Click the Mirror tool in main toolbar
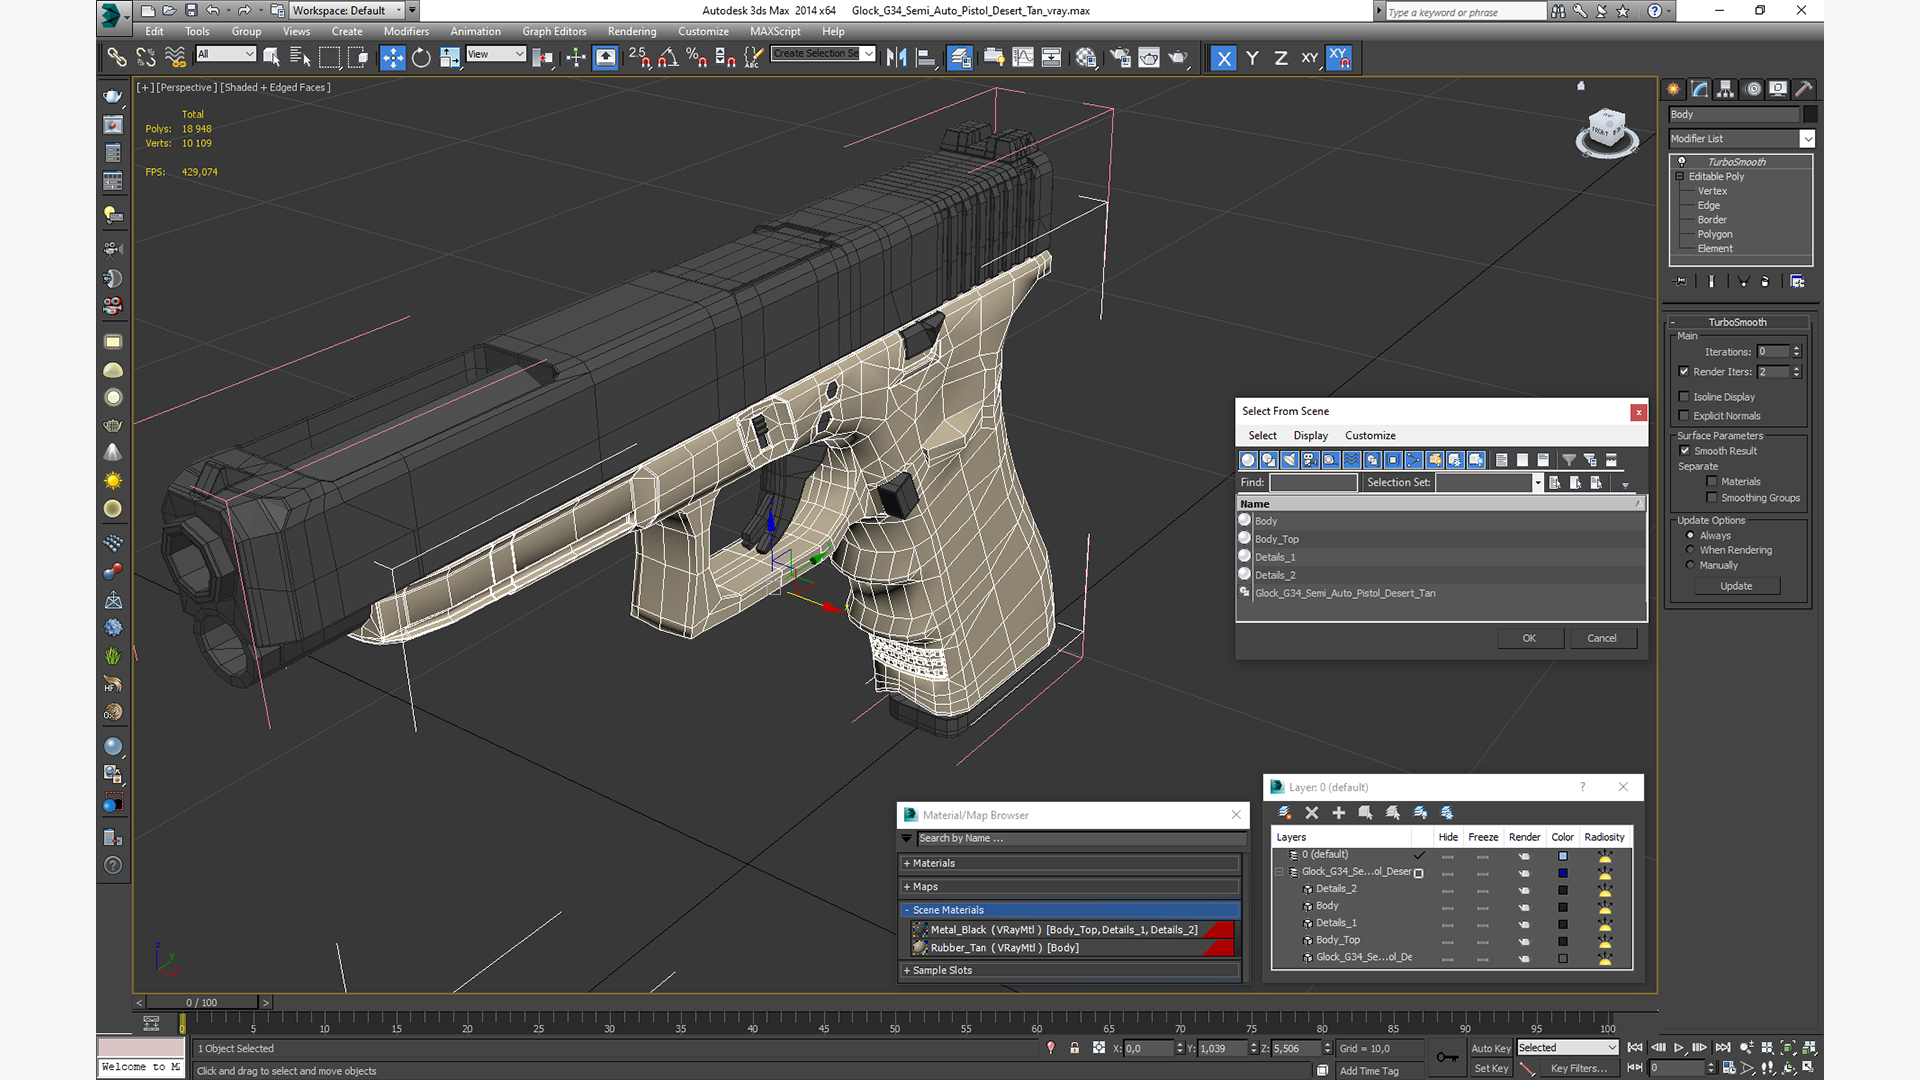Viewport: 1920px width, 1080px height. tap(896, 58)
